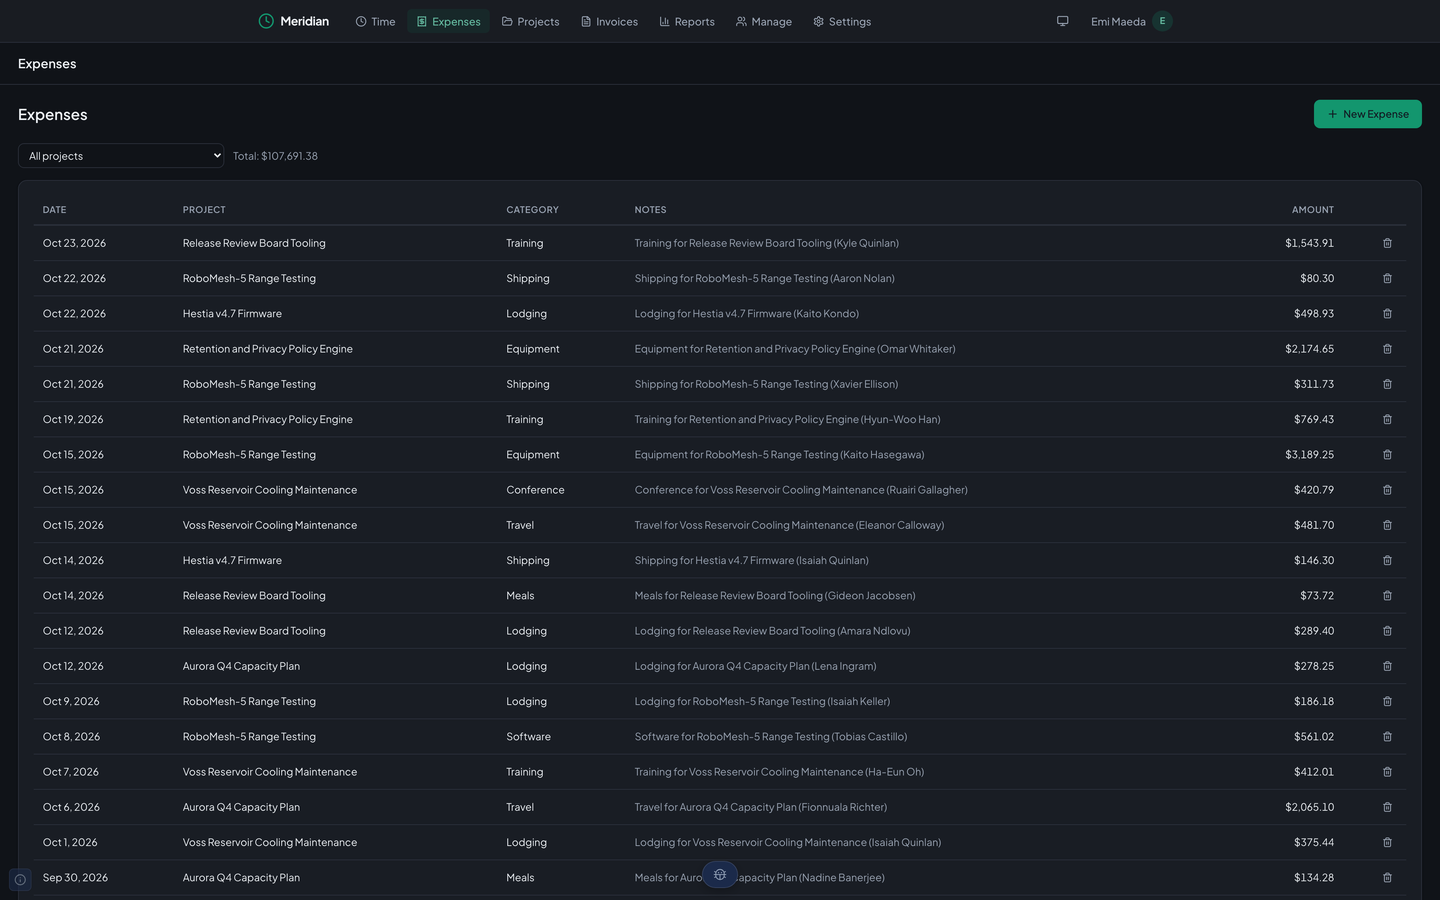1440x900 pixels.
Task: Click note mentioning Amara Ndlovu
Action: pos(772,631)
